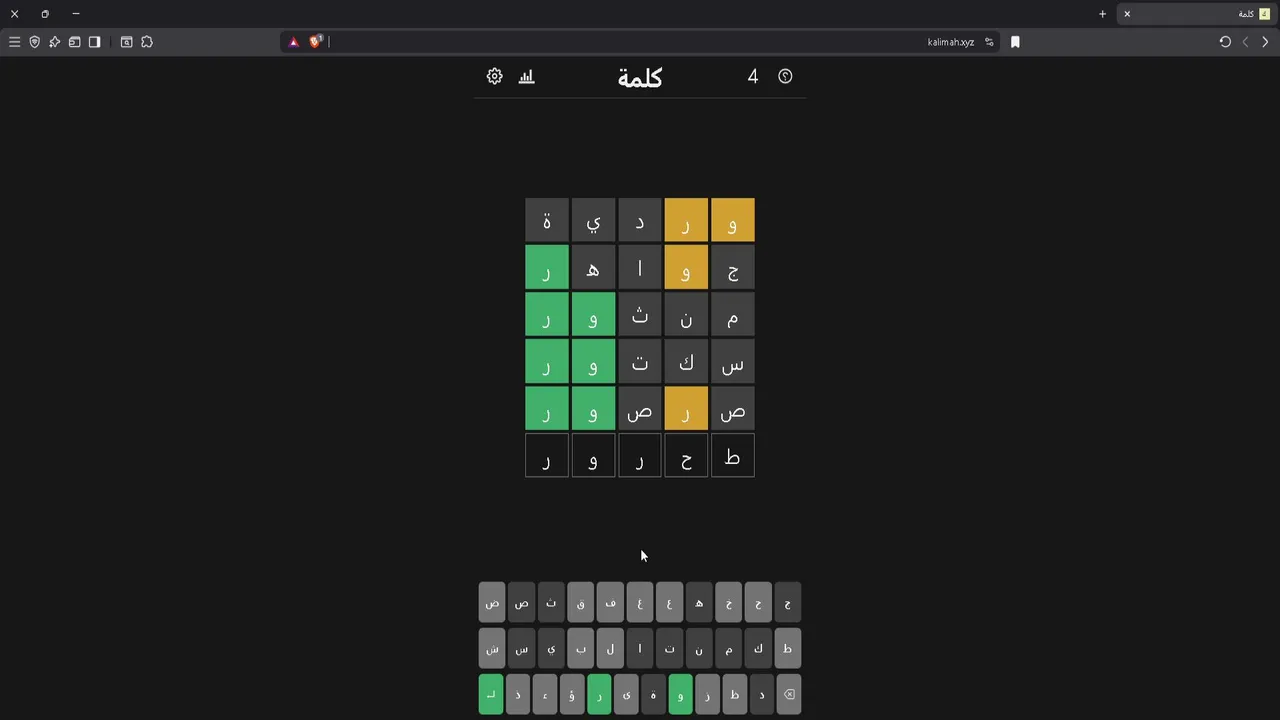Focus the address bar showing kalimah.xyz

tap(640, 42)
